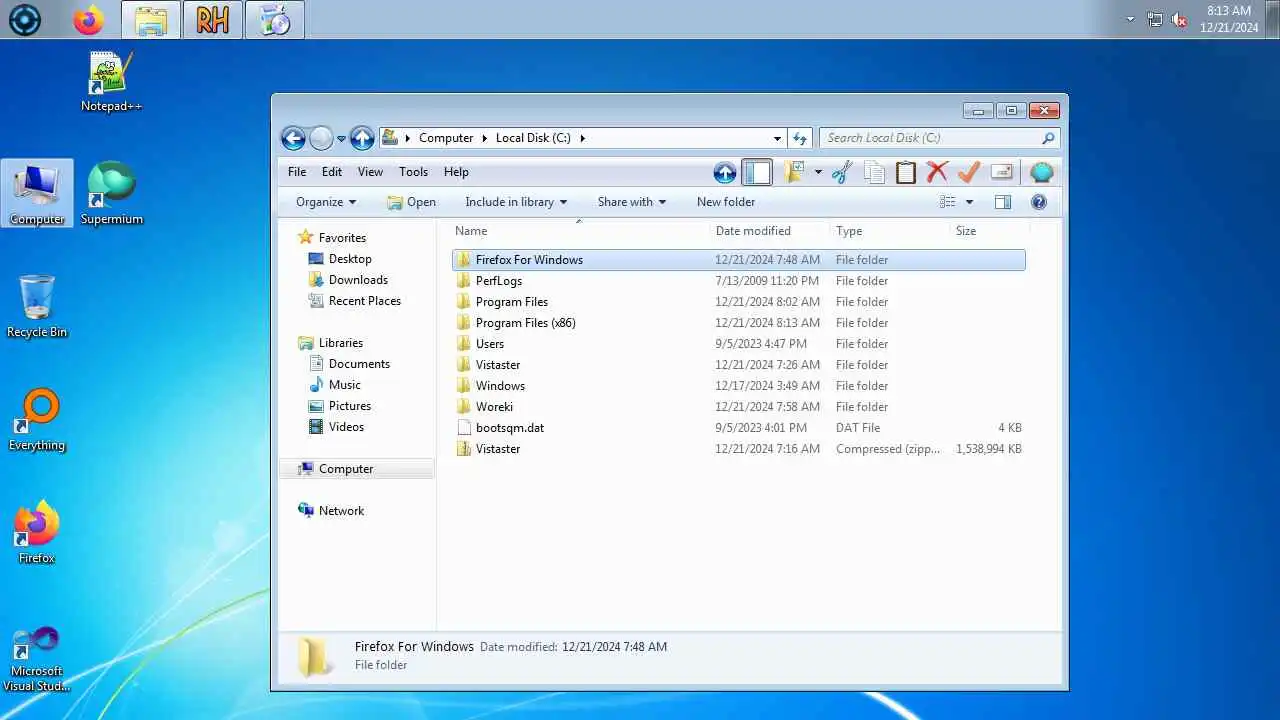1280x720 pixels.
Task: Select Network in the navigation pane
Action: tap(341, 511)
